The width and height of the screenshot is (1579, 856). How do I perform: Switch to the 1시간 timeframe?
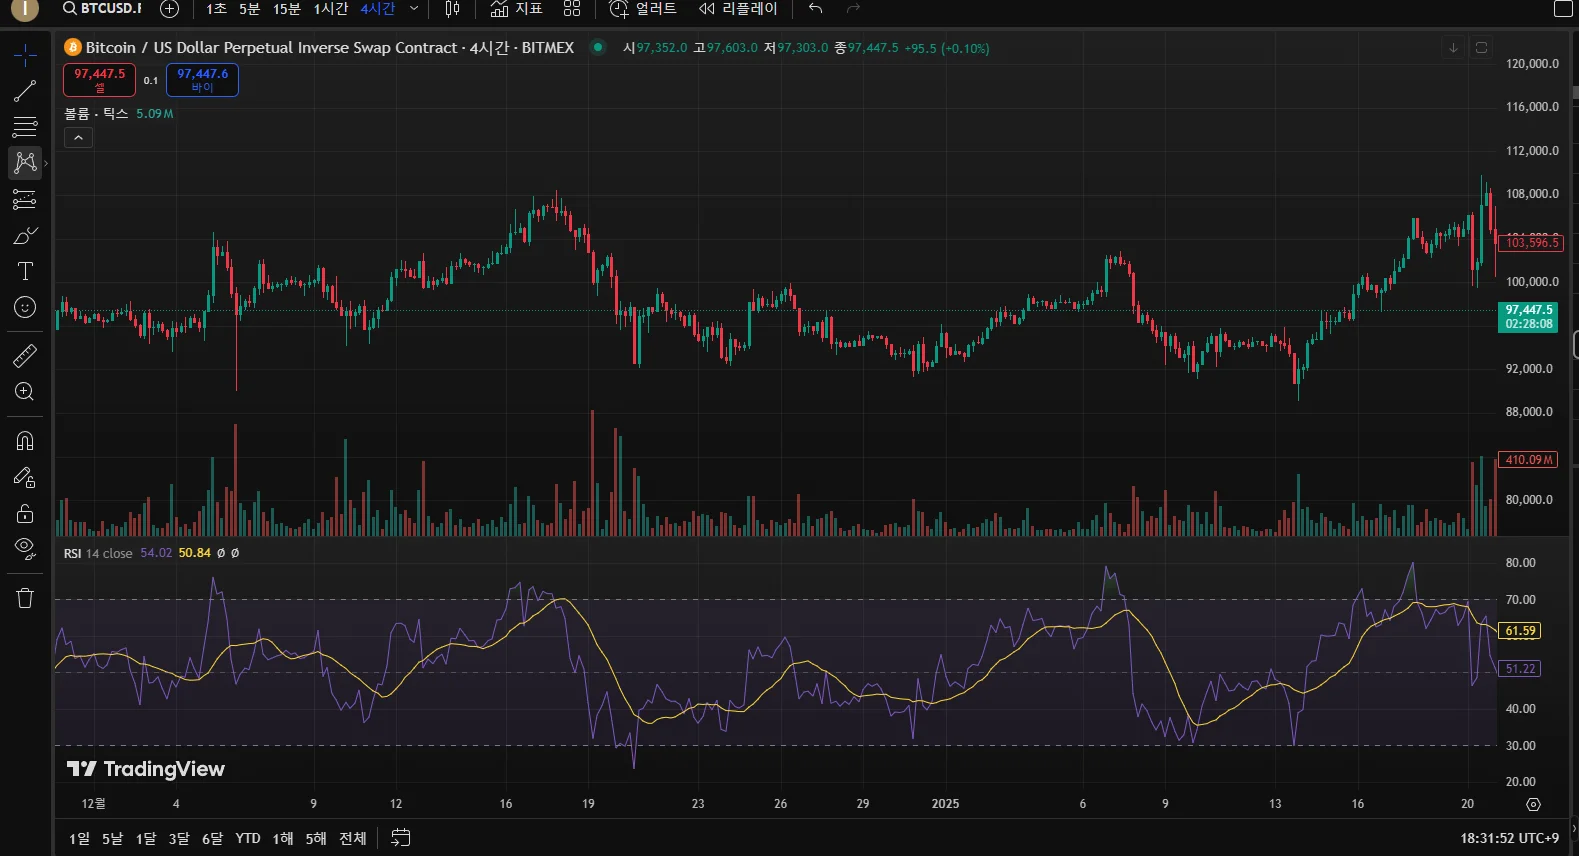(x=330, y=9)
